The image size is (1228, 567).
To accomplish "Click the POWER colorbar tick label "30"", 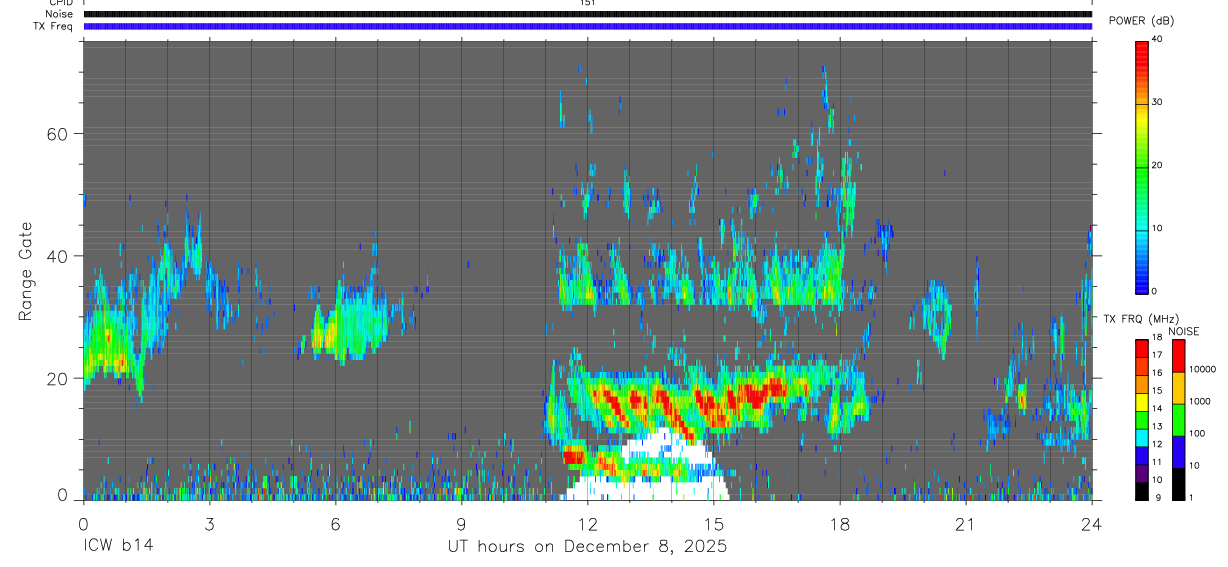I will [x=1157, y=102].
